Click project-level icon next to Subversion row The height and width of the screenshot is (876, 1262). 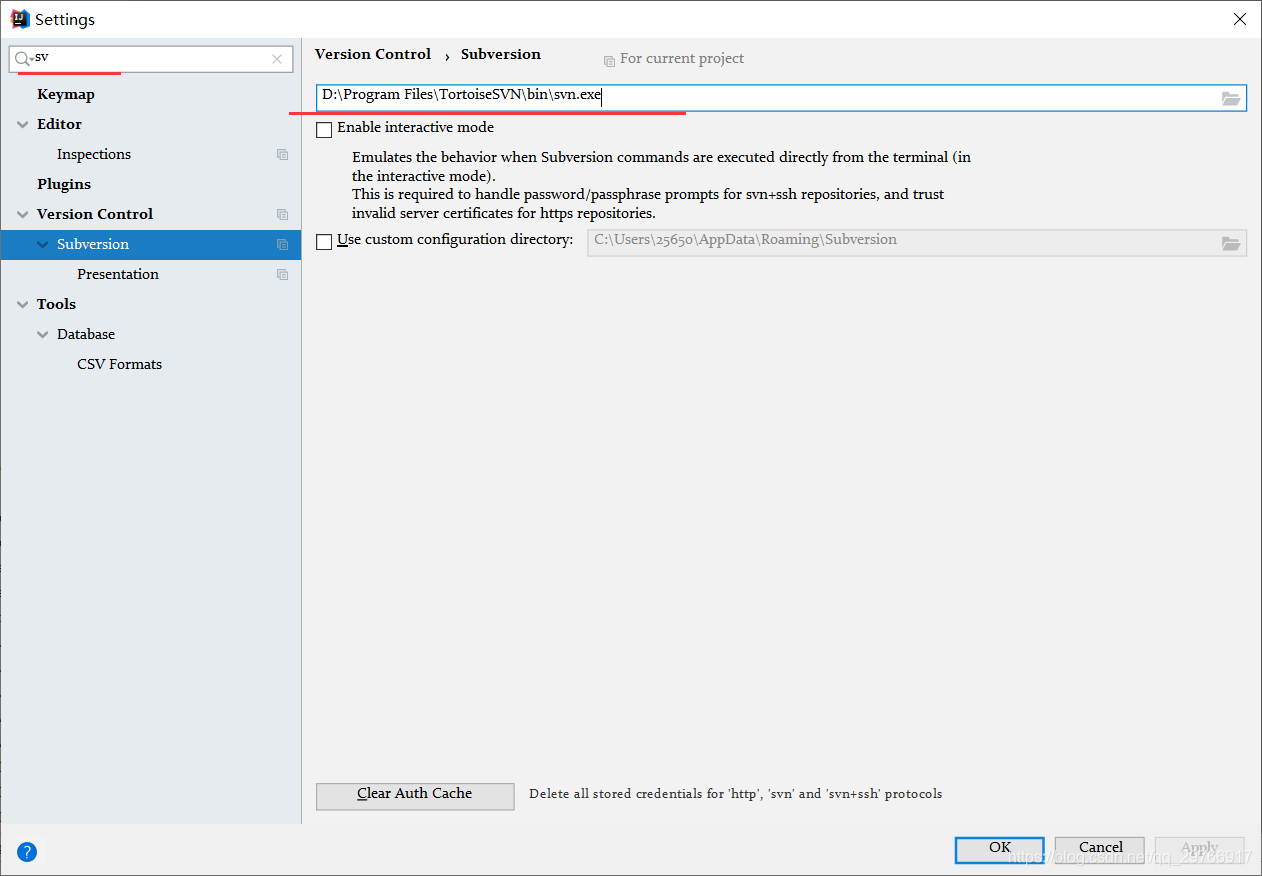coord(282,244)
